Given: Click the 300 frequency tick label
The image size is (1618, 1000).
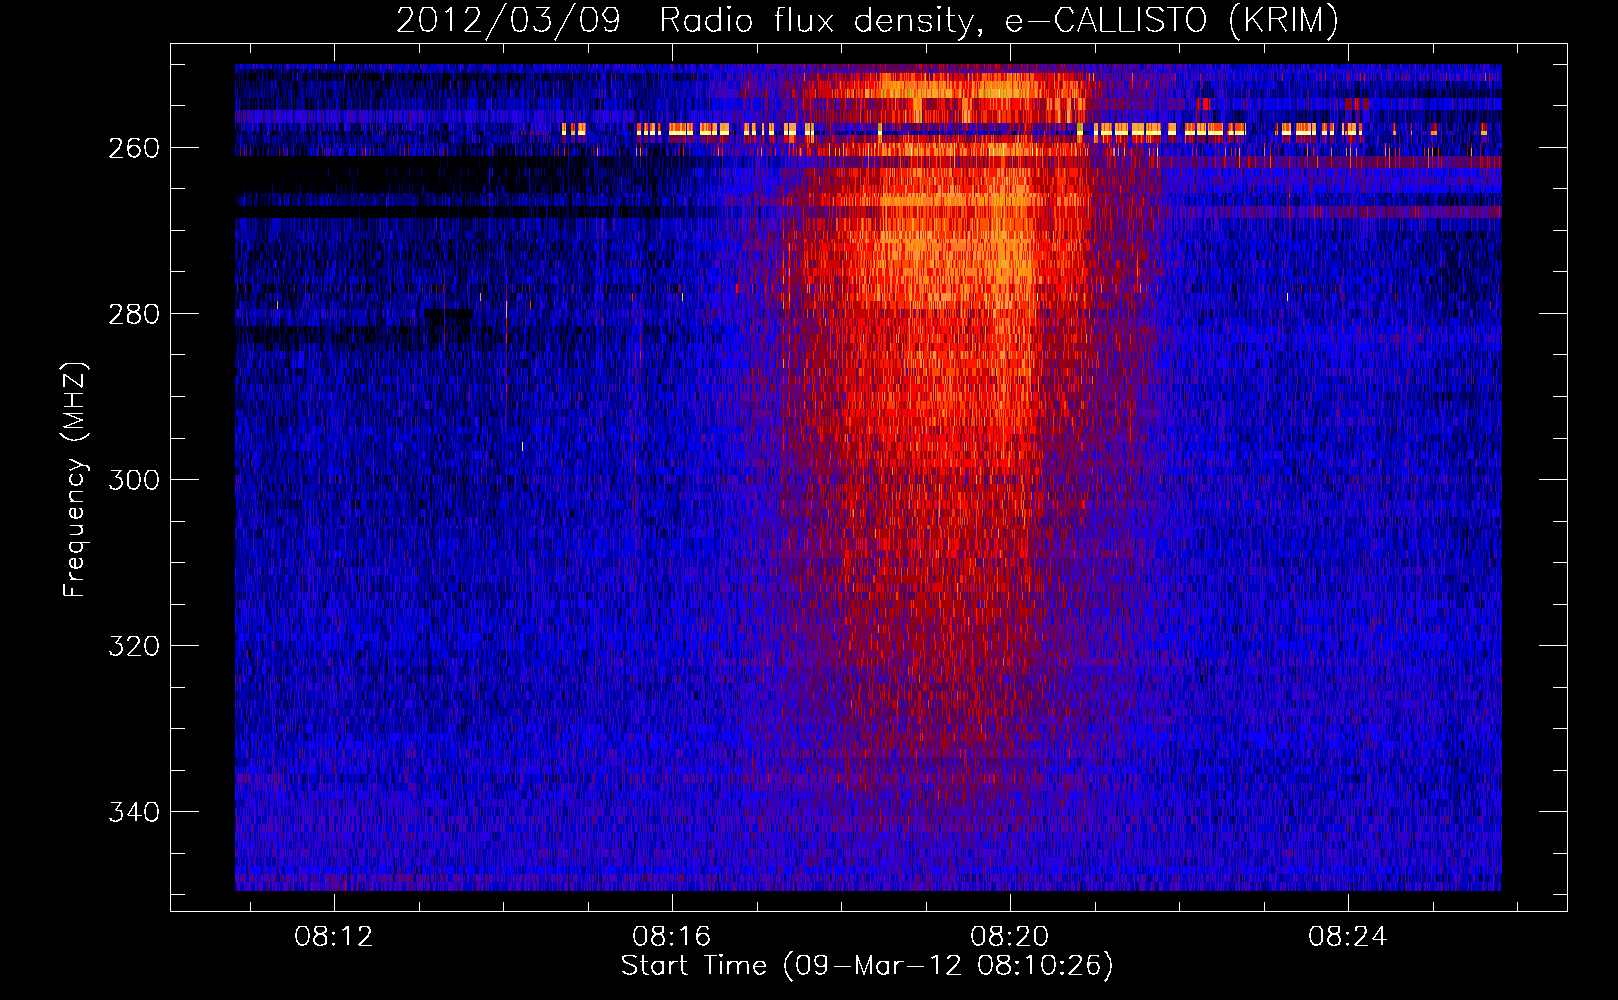Looking at the screenshot, I should pos(134,481).
